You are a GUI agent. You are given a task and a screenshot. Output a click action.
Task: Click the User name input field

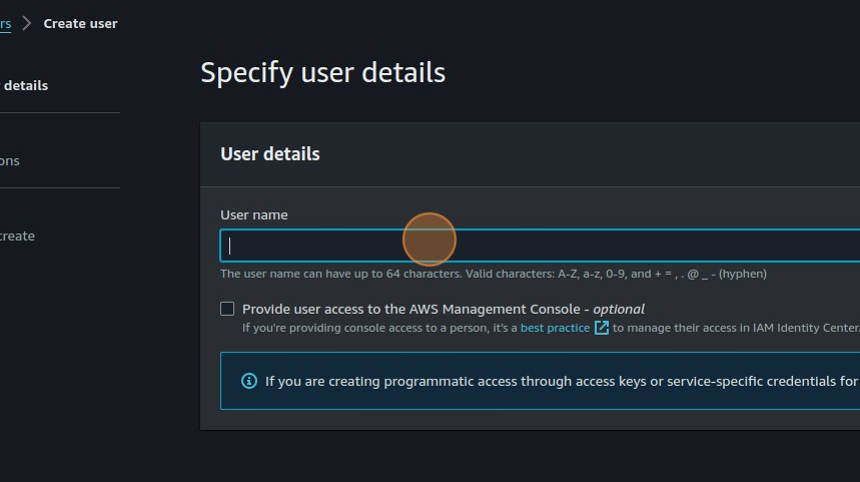540,246
